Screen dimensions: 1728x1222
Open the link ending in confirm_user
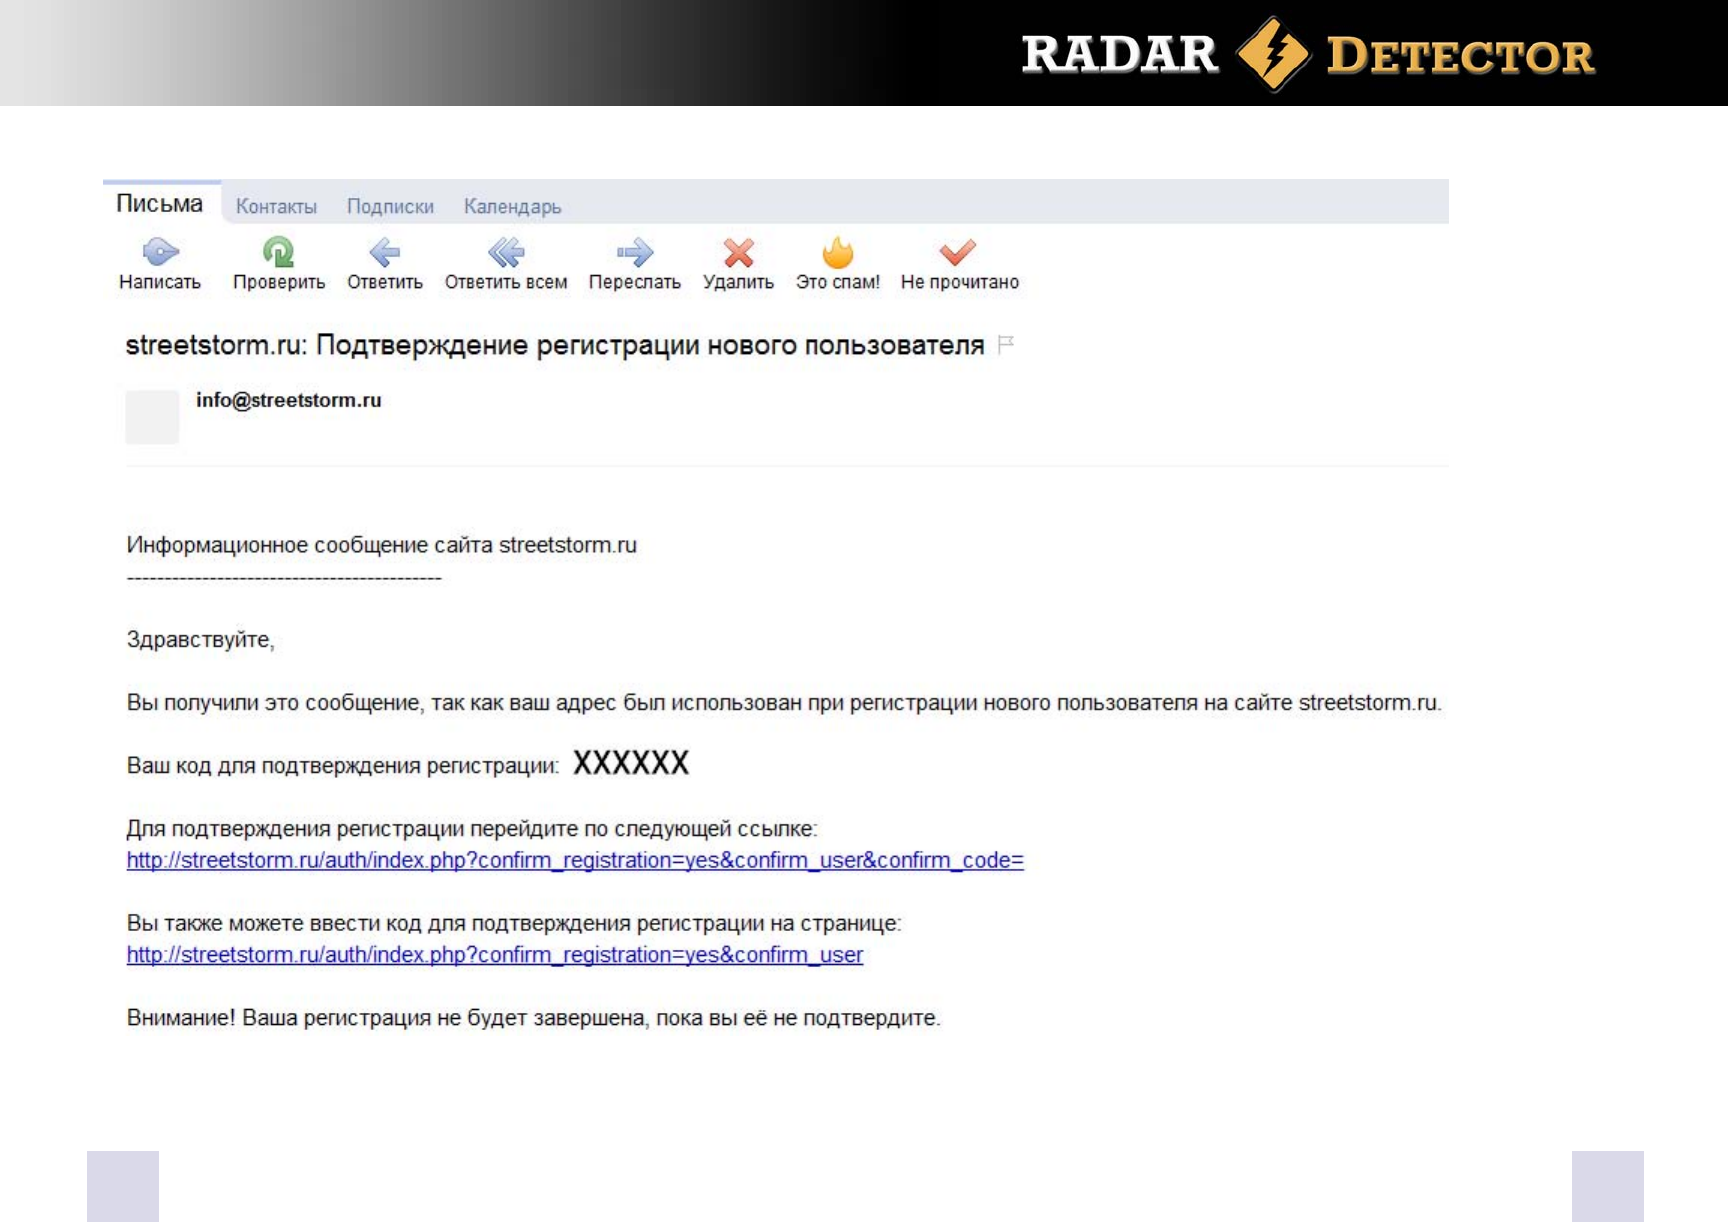(x=494, y=955)
